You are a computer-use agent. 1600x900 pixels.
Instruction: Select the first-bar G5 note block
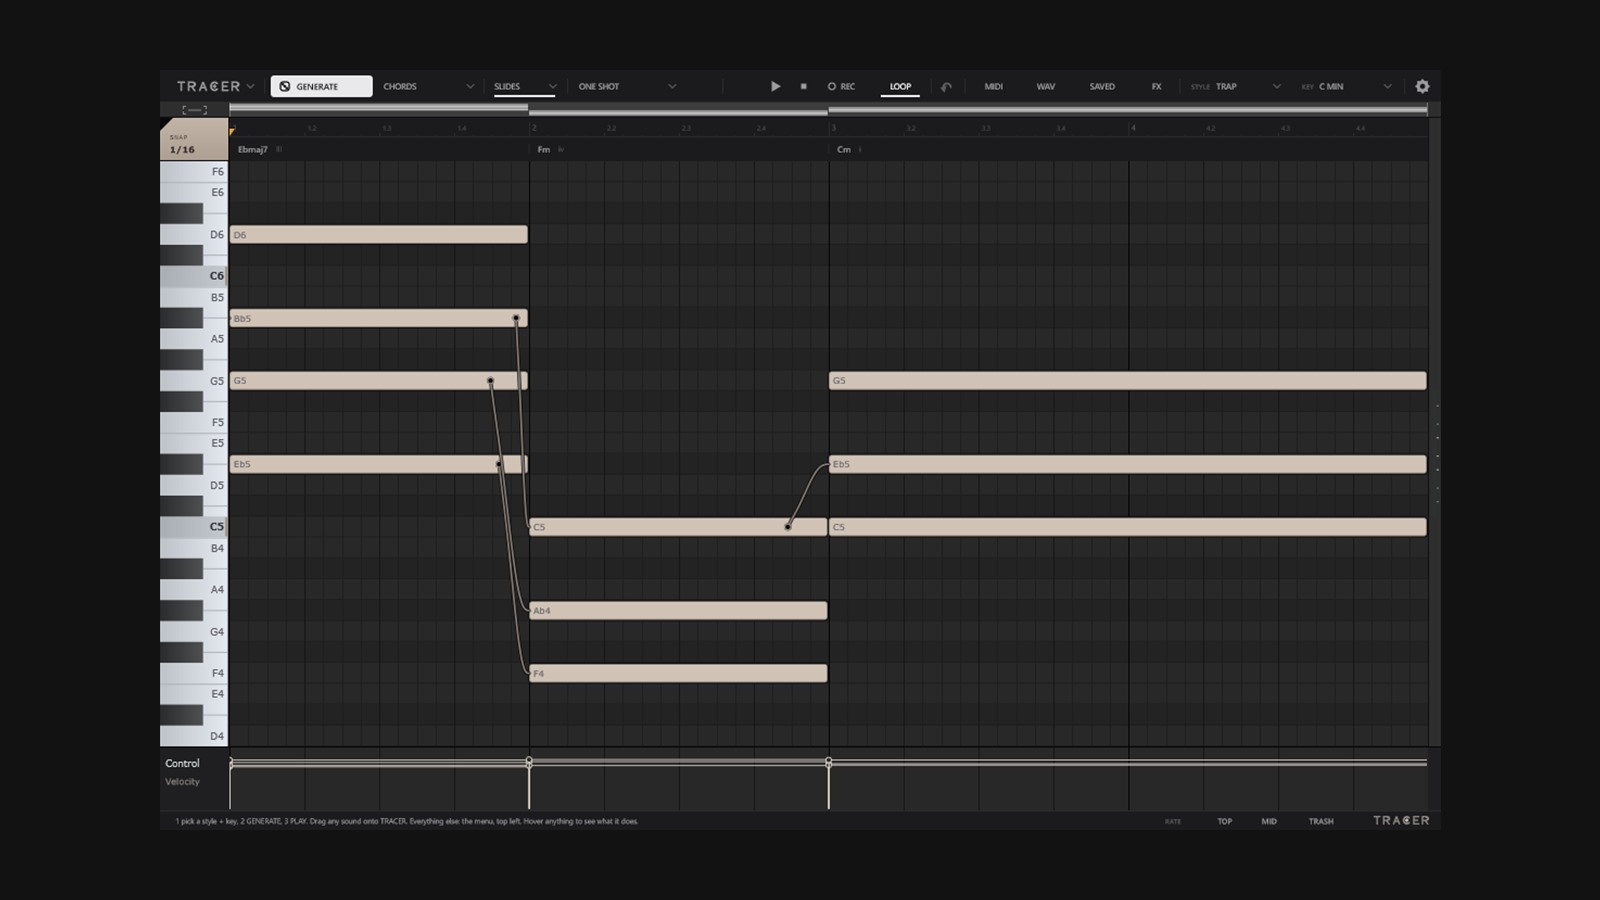pos(378,381)
